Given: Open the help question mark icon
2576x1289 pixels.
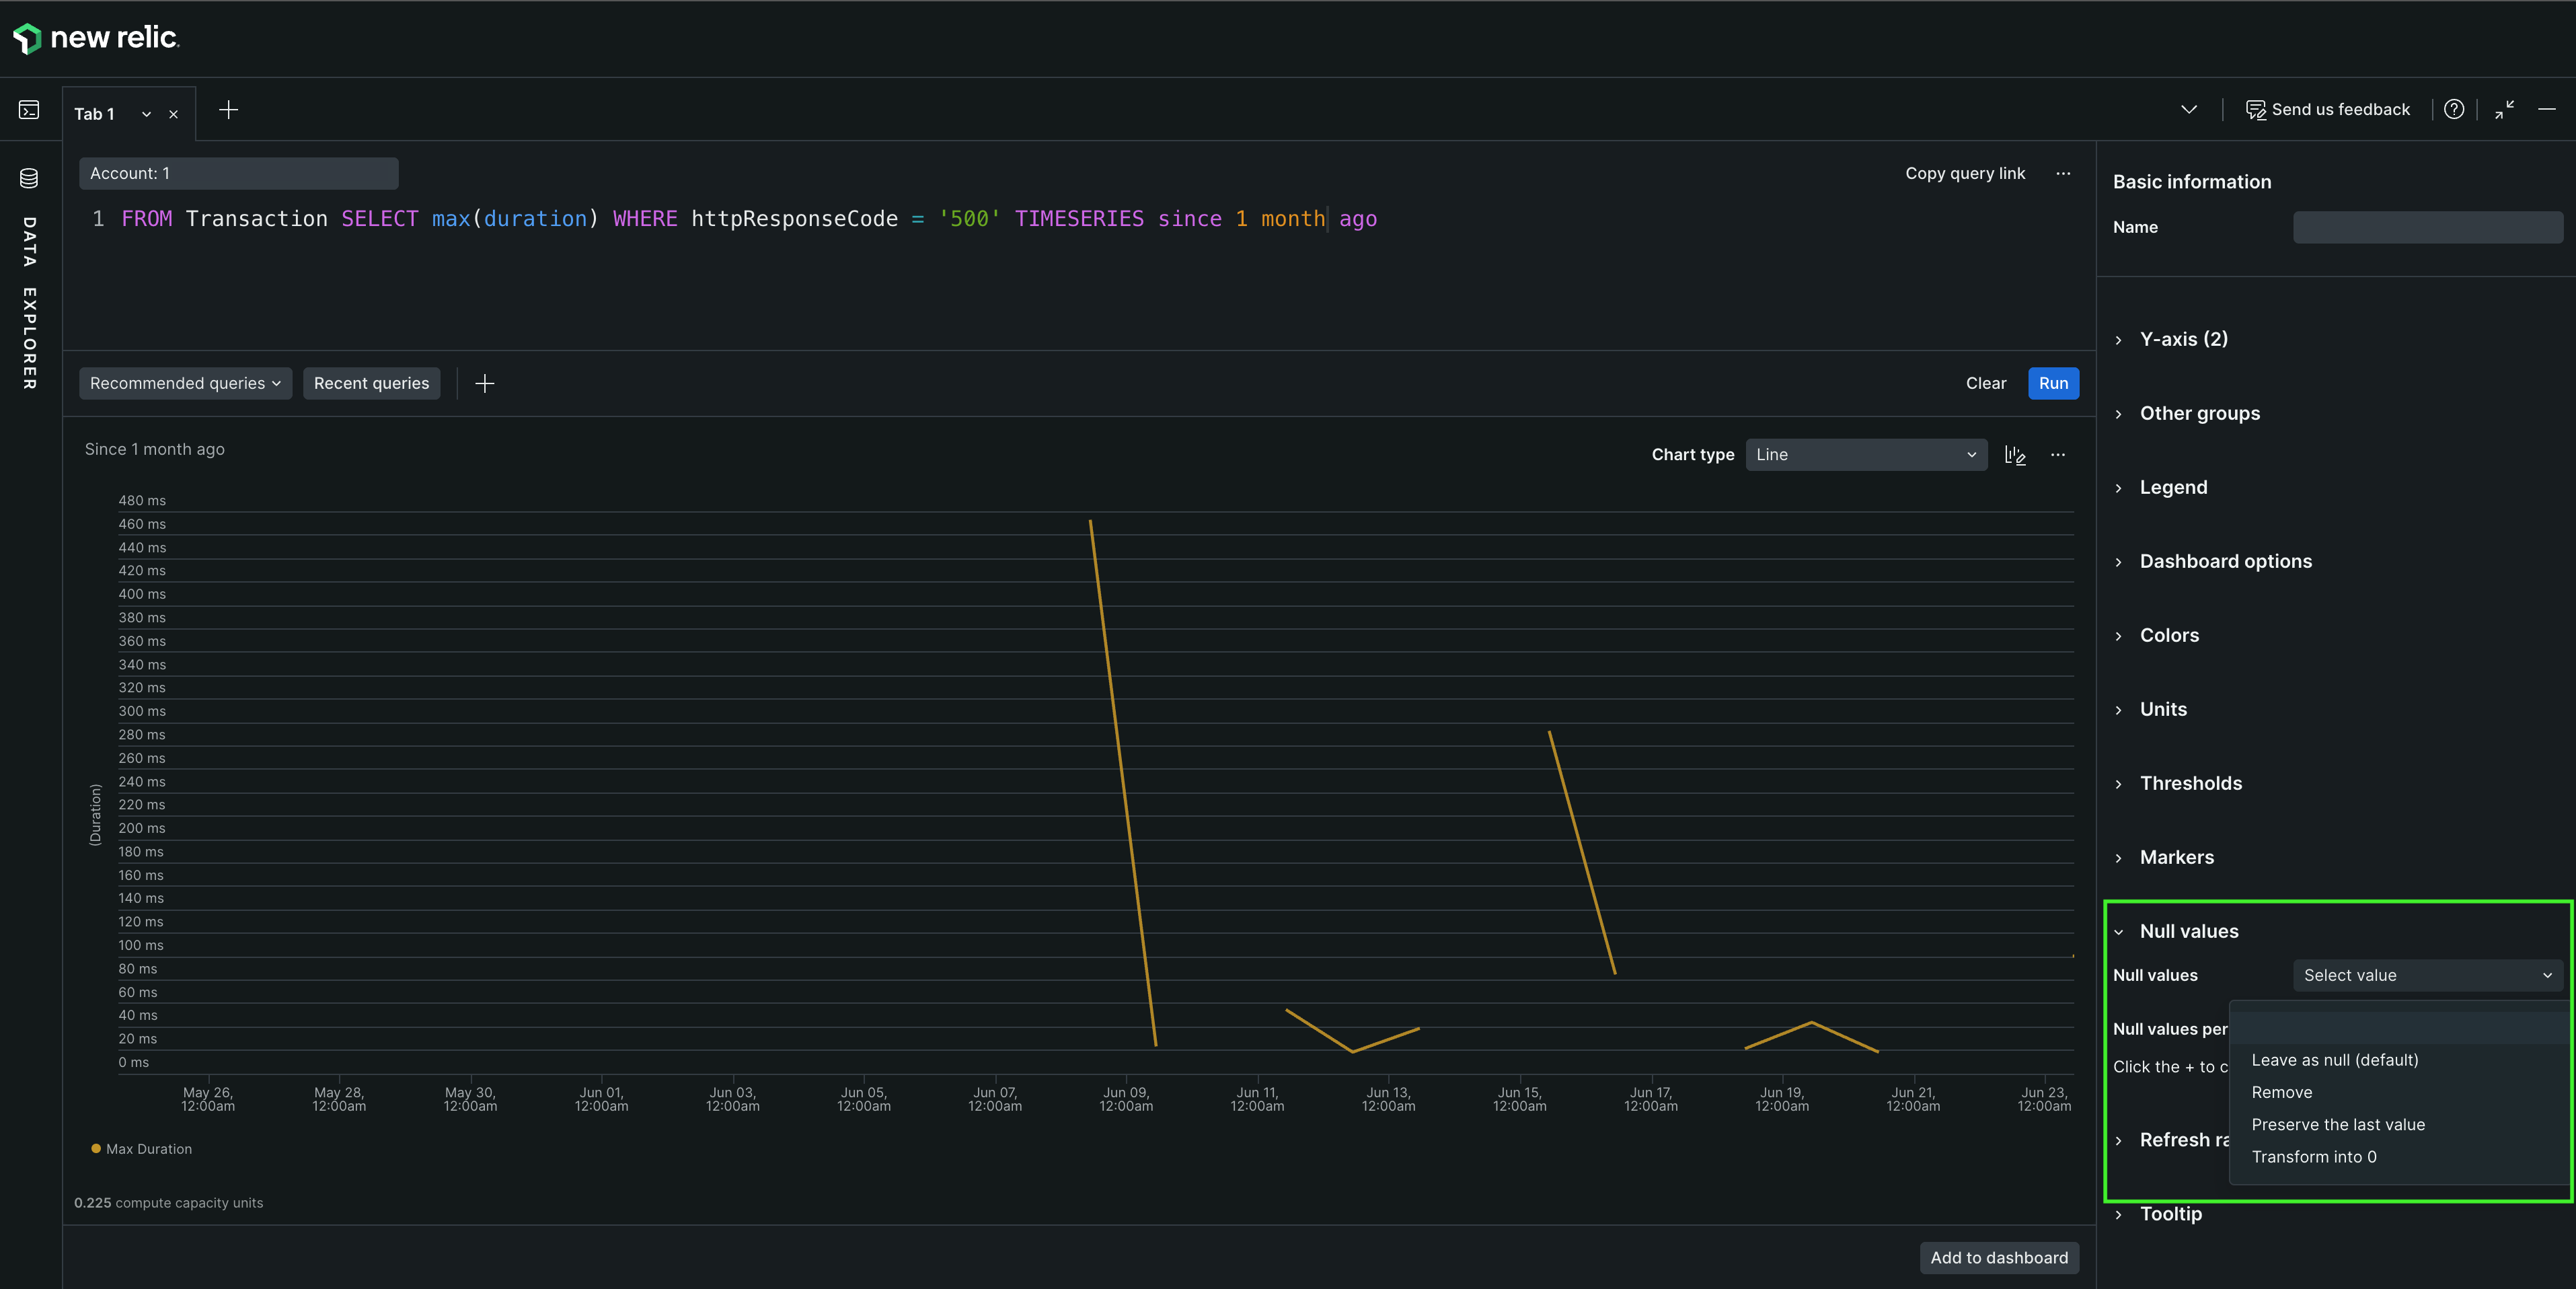Looking at the screenshot, I should (2453, 110).
